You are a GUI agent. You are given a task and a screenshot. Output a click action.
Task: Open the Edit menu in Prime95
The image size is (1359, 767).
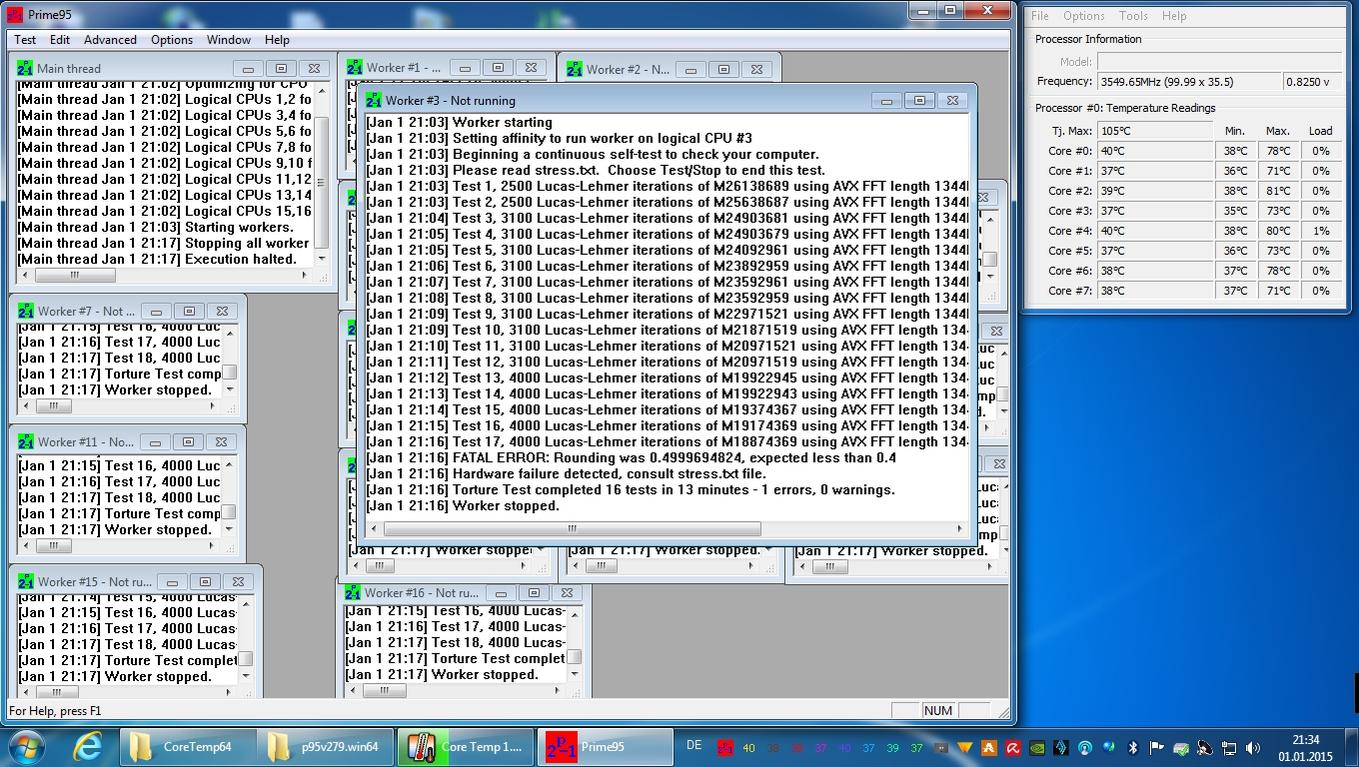tap(60, 40)
